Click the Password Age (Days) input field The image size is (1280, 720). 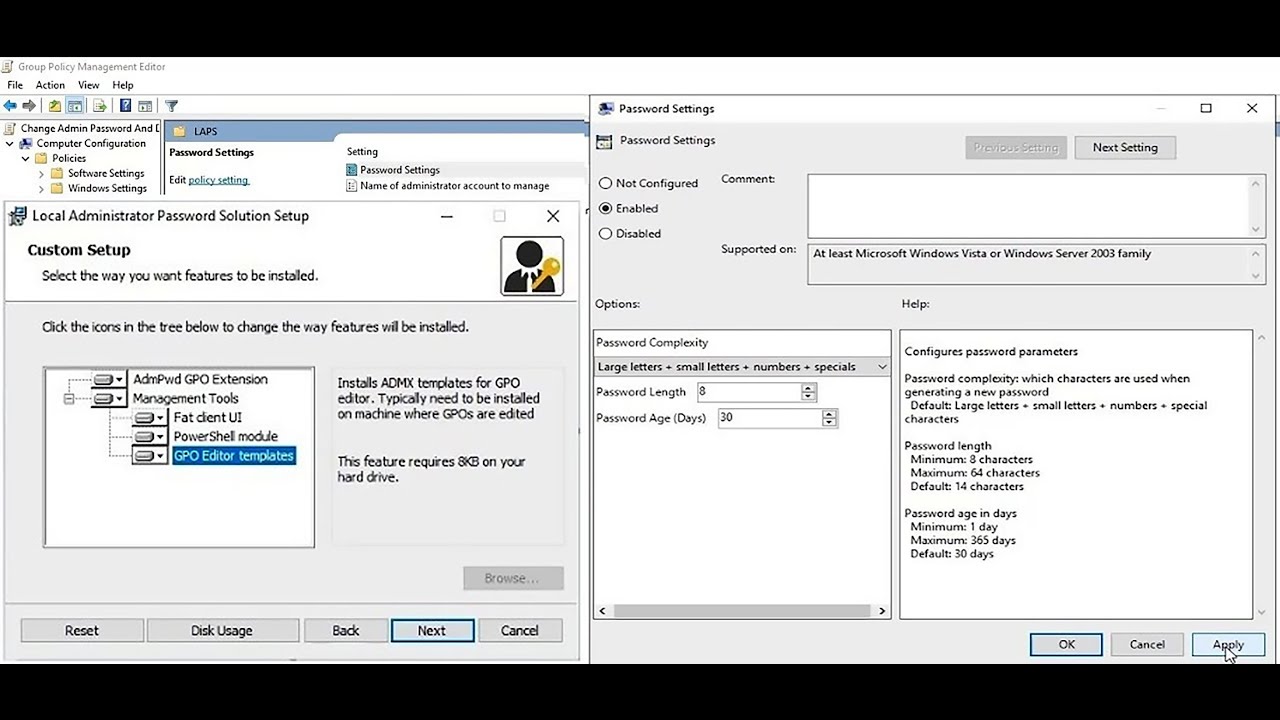click(x=769, y=418)
